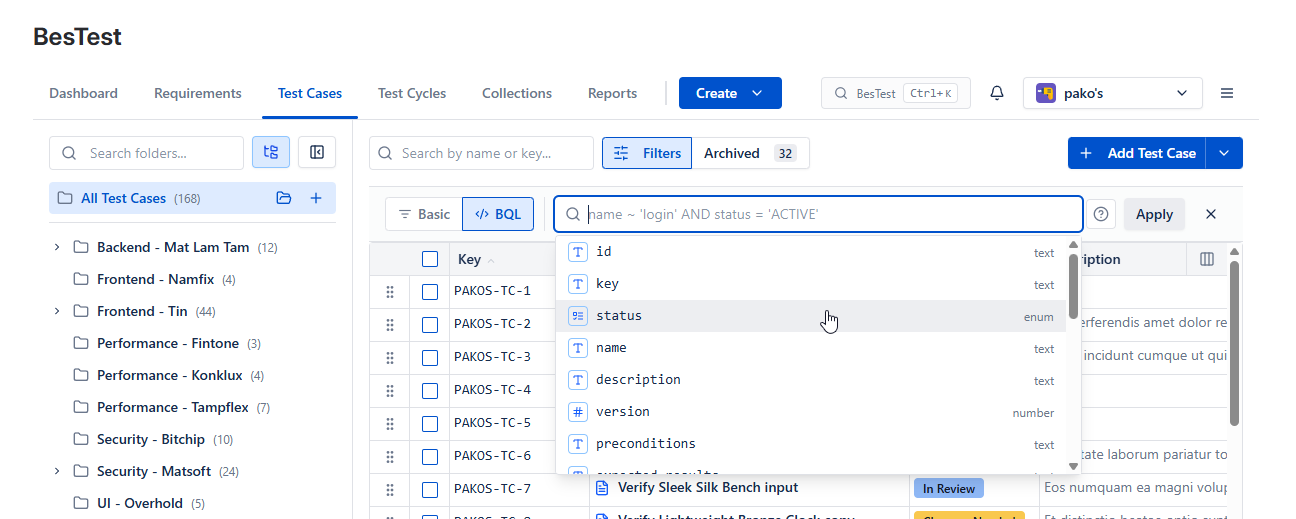The image size is (1296, 519).
Task: Check the PAKOS-TC-7 row checkbox
Action: click(430, 489)
